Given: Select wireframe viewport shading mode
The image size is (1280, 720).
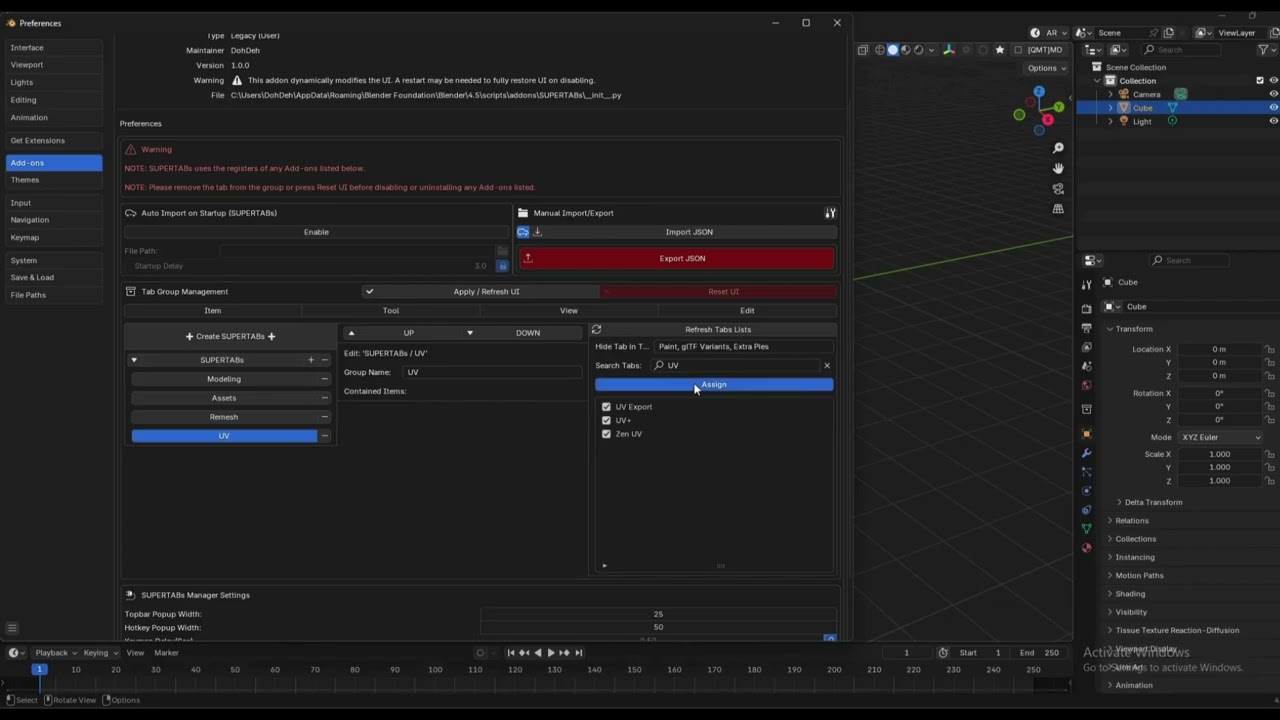Looking at the screenshot, I should 880,49.
